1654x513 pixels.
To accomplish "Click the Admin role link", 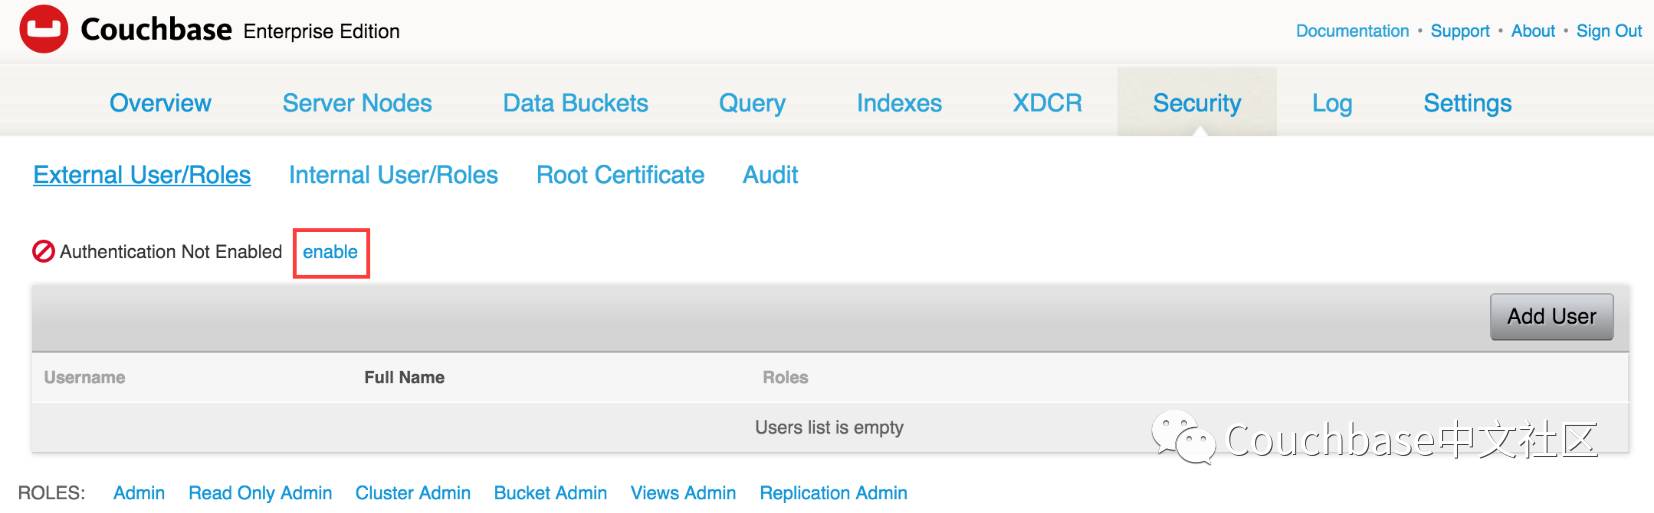I will click(x=139, y=493).
